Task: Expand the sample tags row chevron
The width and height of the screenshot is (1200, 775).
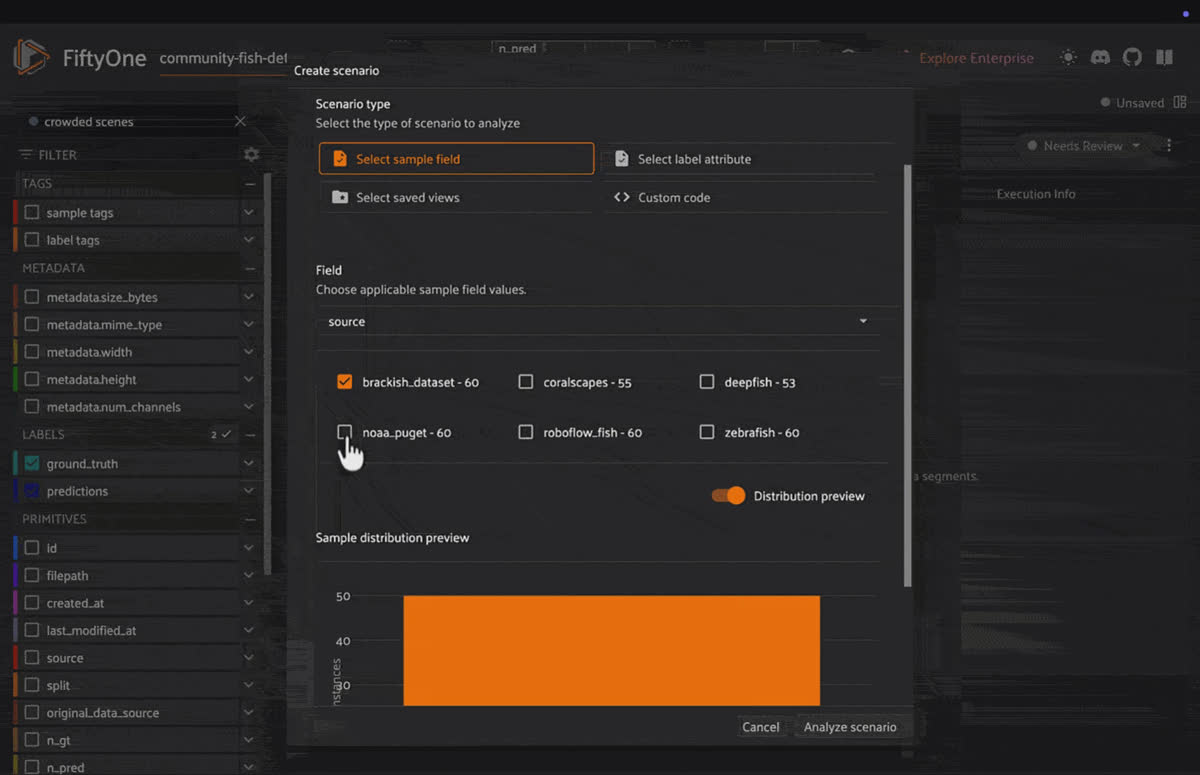Action: tap(248, 213)
